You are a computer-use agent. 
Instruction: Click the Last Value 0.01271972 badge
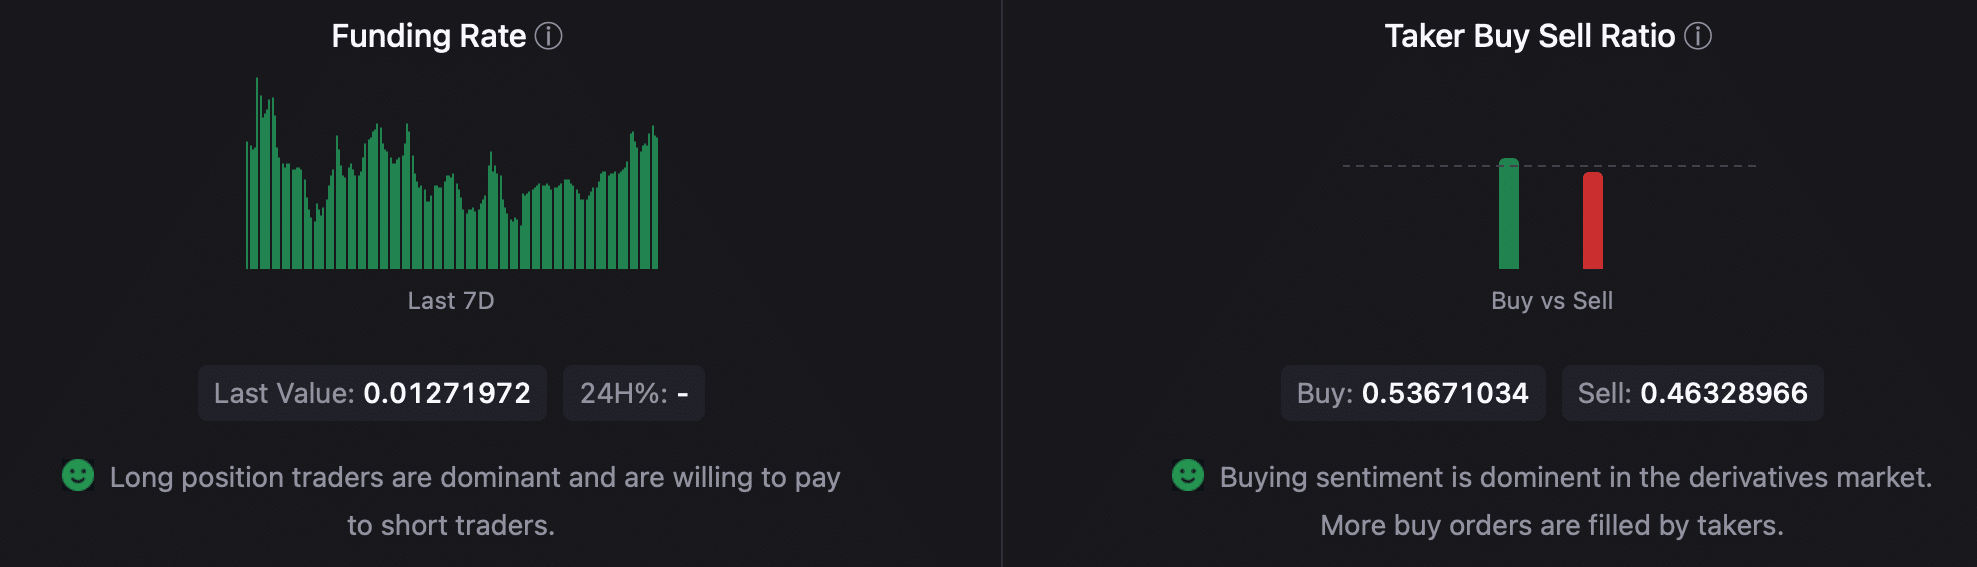click(372, 393)
